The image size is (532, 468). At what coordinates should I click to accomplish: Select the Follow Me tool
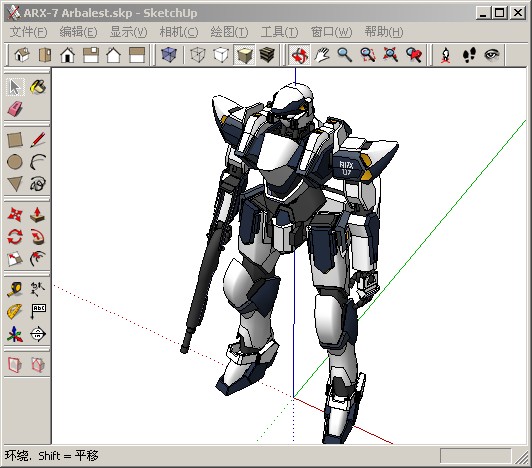[38, 237]
